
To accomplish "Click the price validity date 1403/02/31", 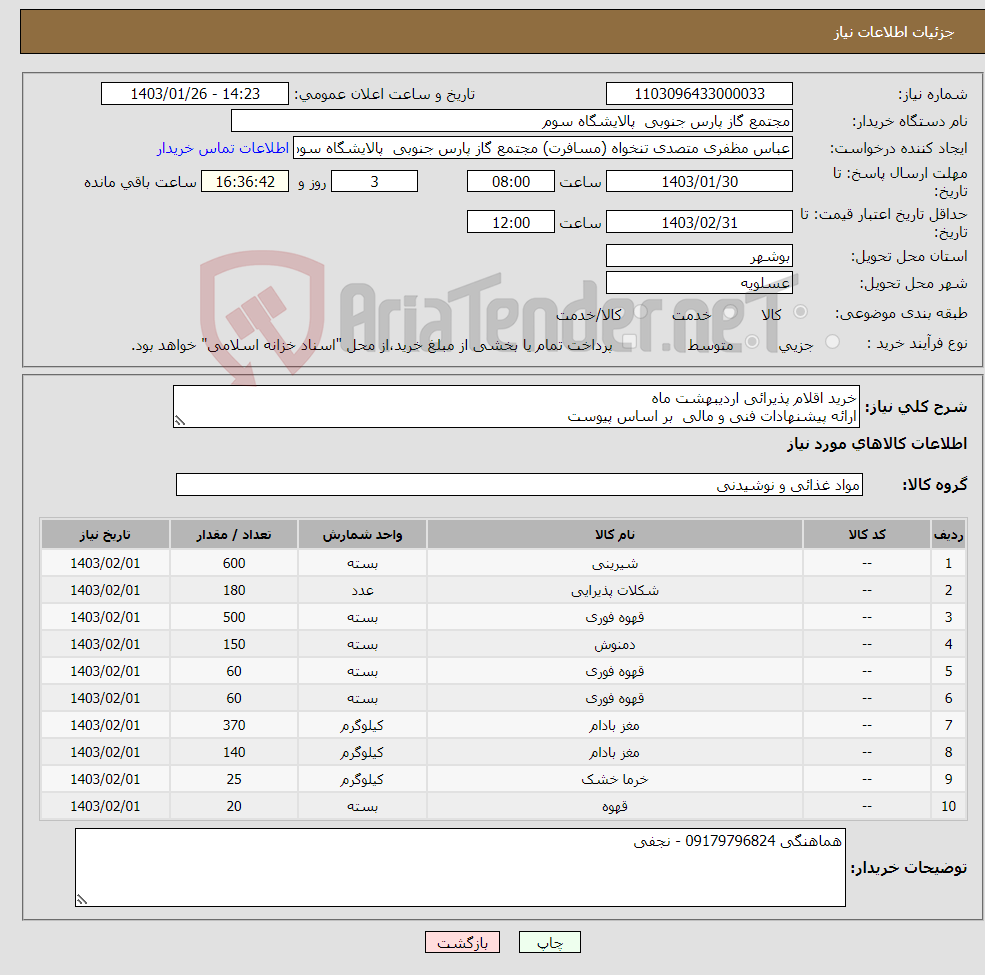I will [699, 222].
